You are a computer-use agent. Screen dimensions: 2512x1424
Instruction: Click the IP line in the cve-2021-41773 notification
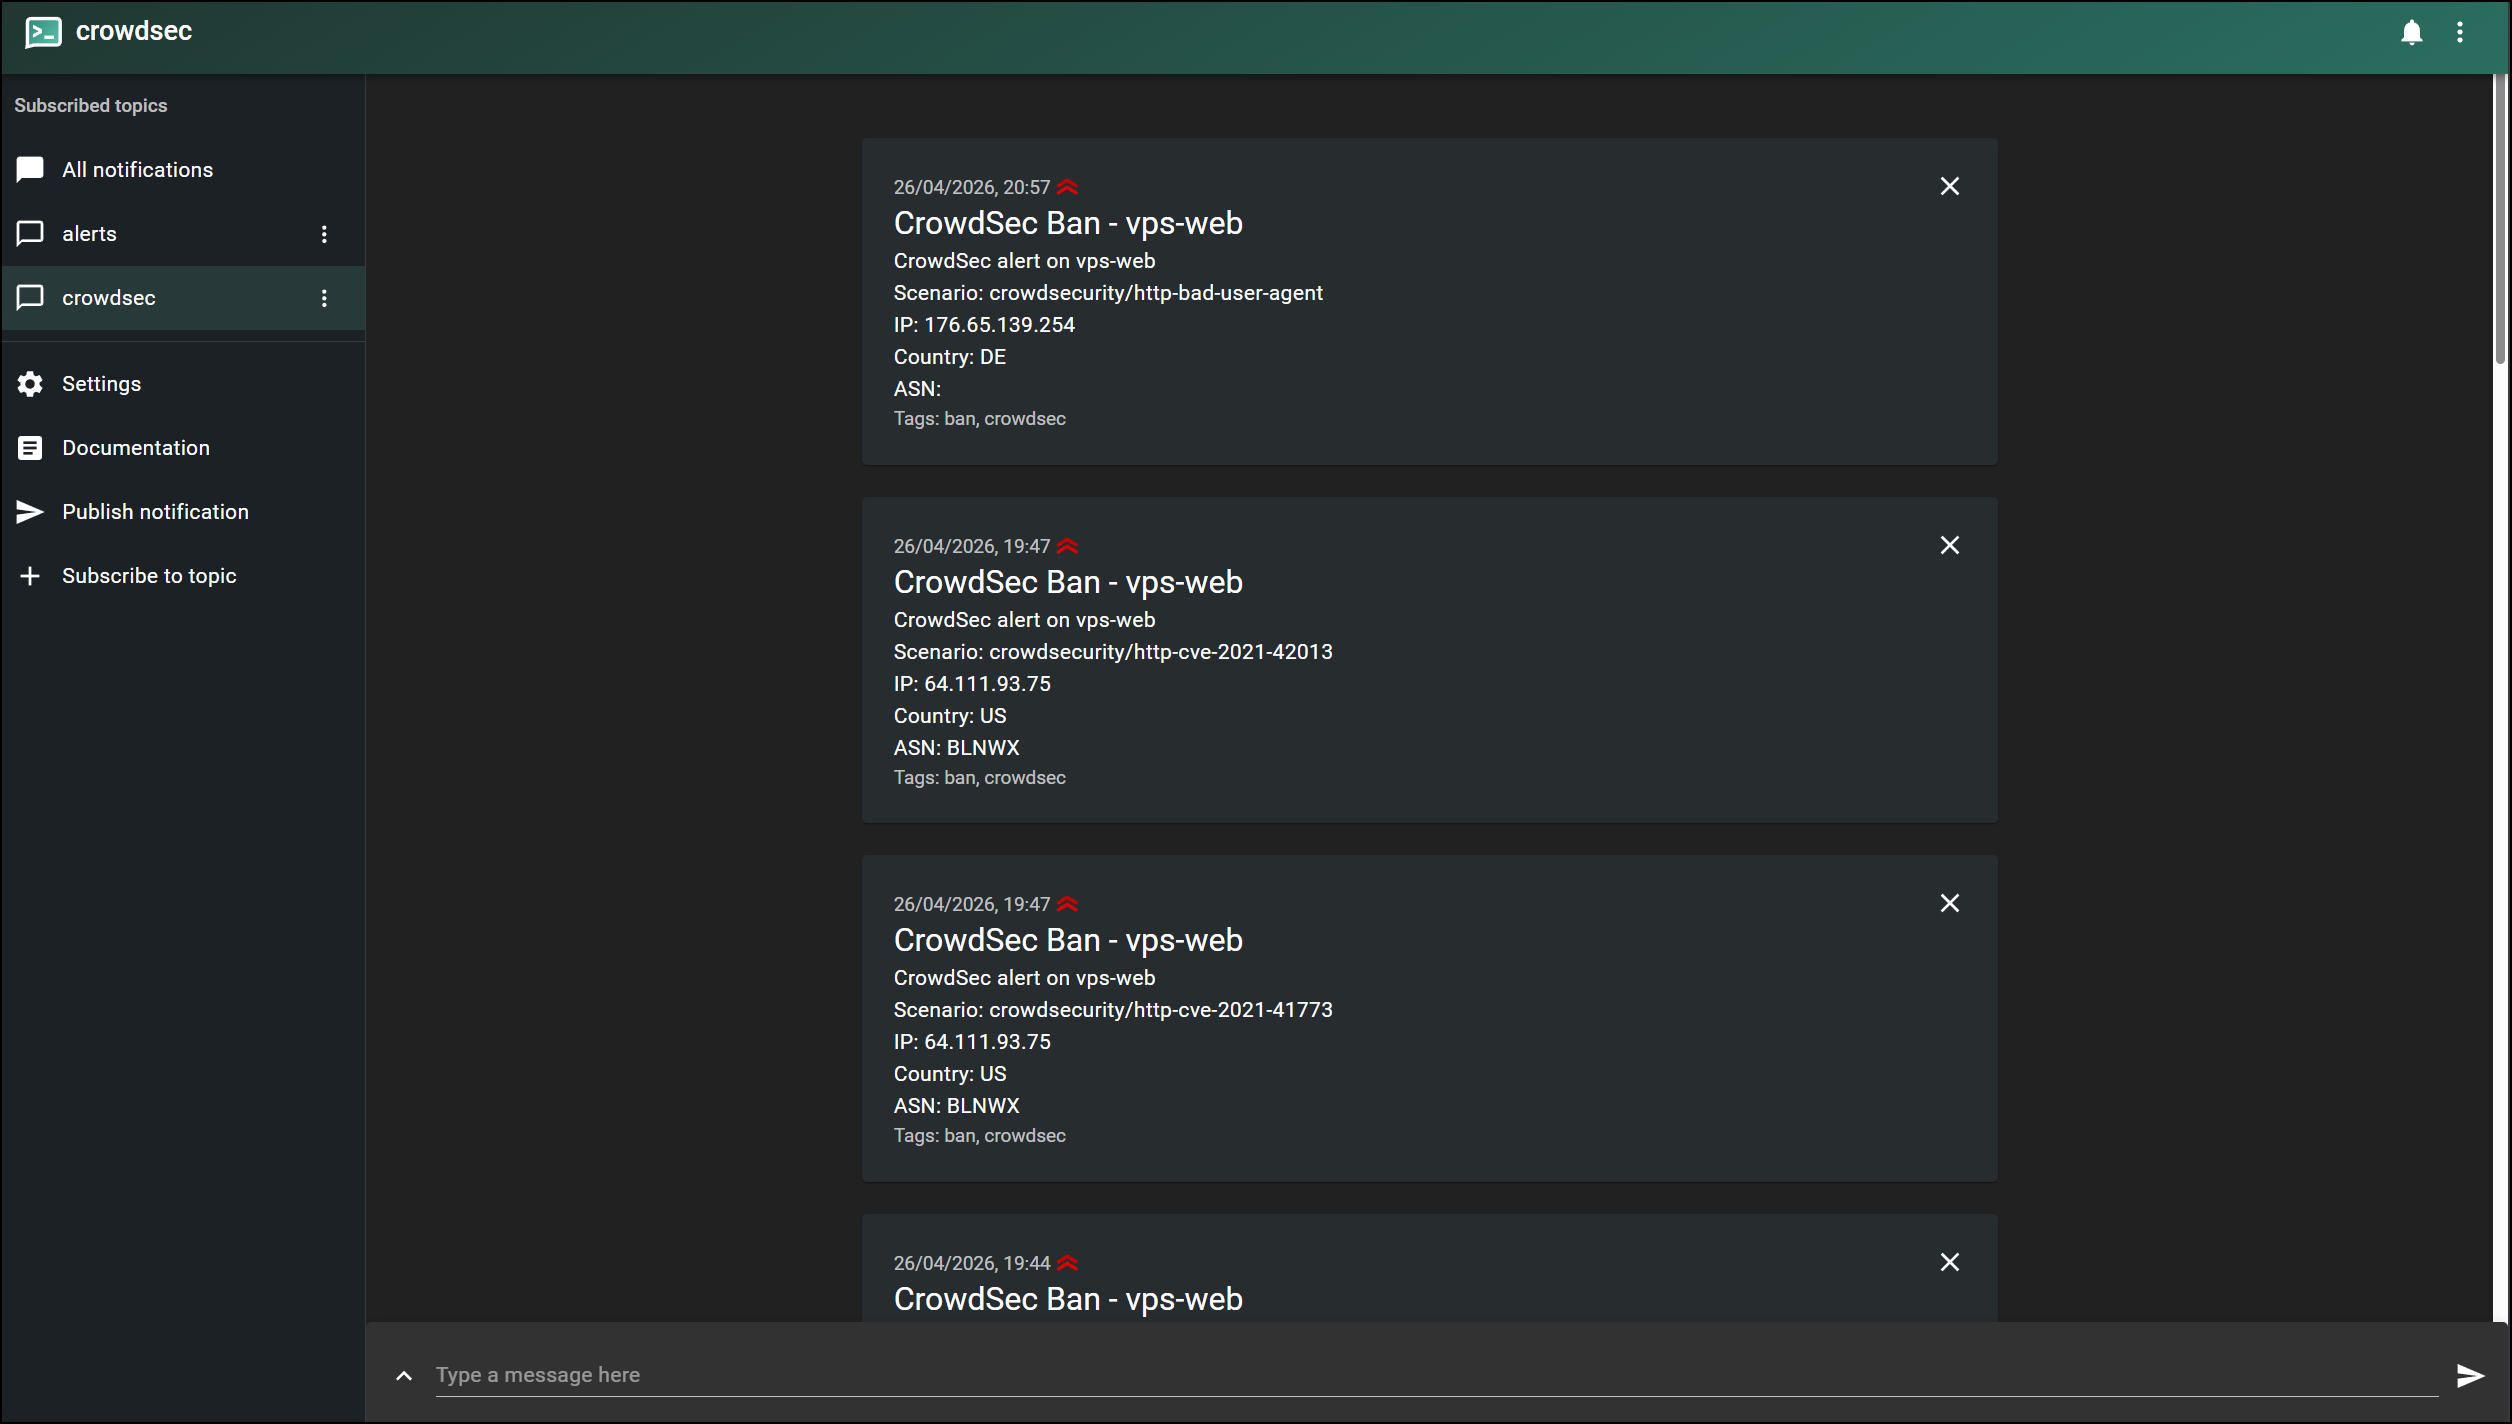[x=972, y=1042]
